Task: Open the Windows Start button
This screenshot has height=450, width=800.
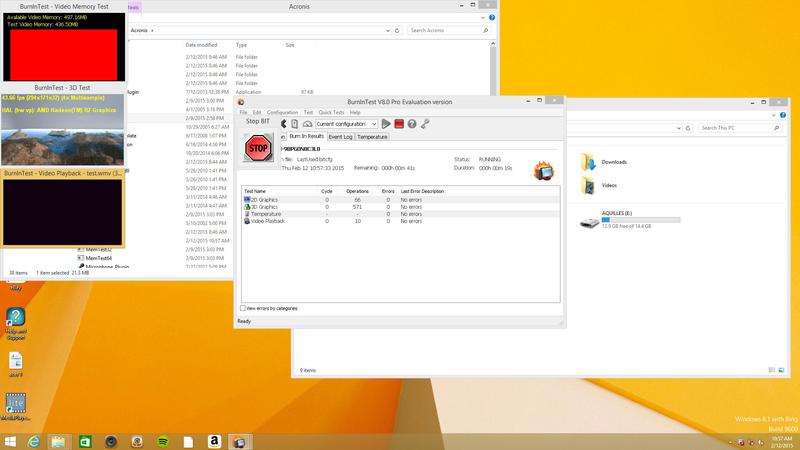Action: tap(10, 441)
